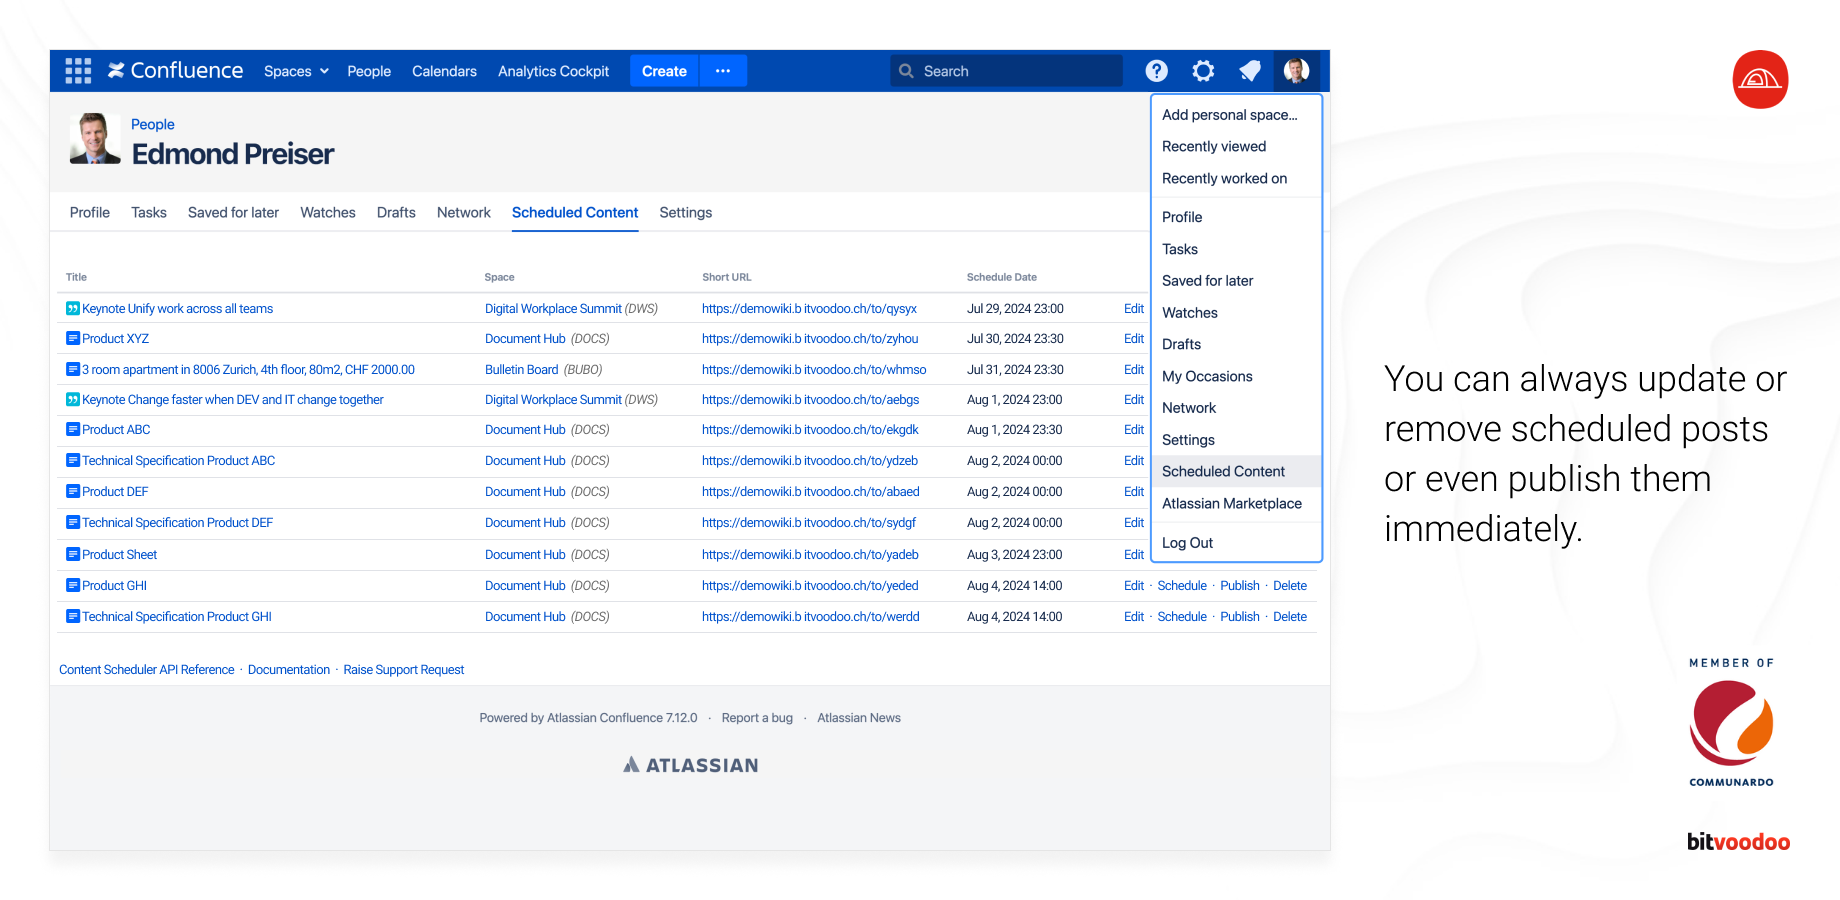1840x900 pixels.
Task: Open Calendars in the top navigation
Action: [x=444, y=71]
